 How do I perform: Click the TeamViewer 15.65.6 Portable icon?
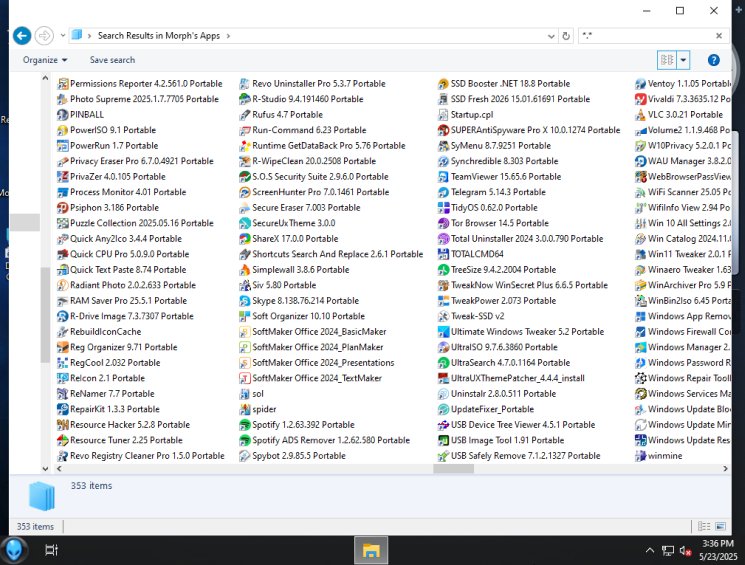point(443,177)
